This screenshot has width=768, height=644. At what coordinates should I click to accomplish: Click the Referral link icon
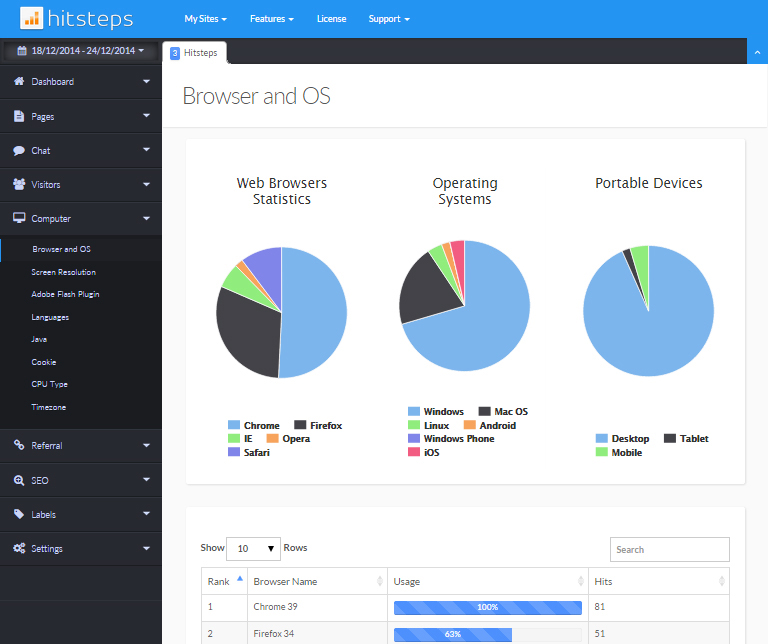click(x=19, y=446)
